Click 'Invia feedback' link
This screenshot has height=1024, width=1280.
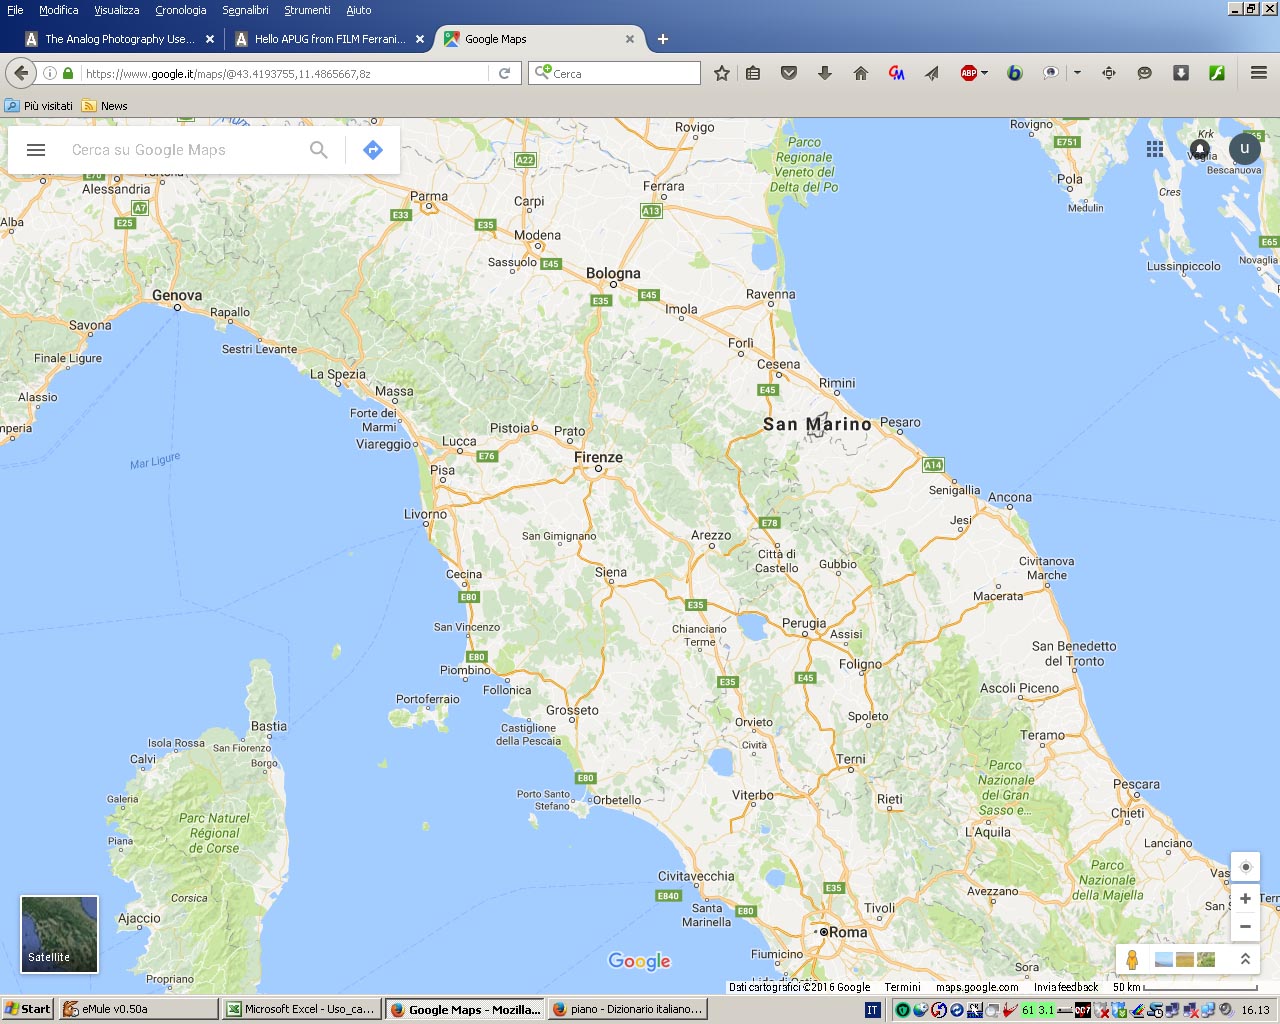point(1066,987)
